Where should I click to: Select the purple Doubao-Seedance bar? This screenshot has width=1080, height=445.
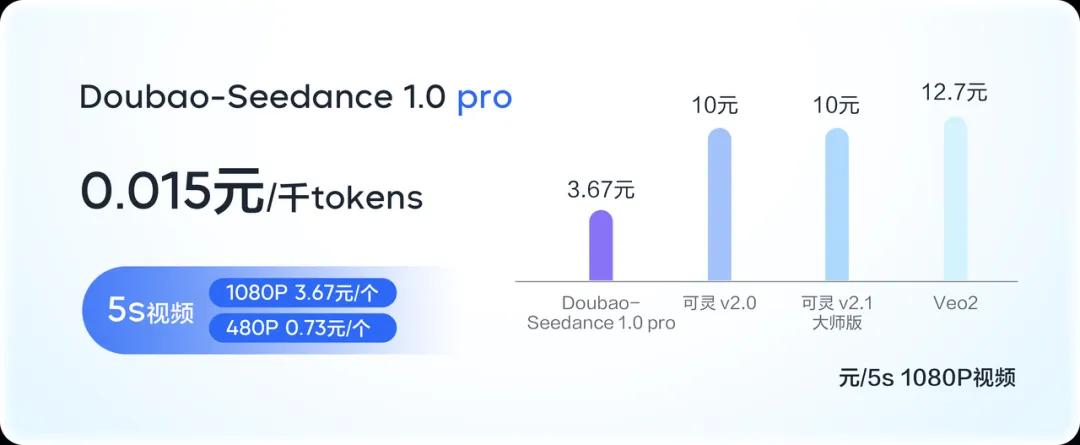(601, 245)
